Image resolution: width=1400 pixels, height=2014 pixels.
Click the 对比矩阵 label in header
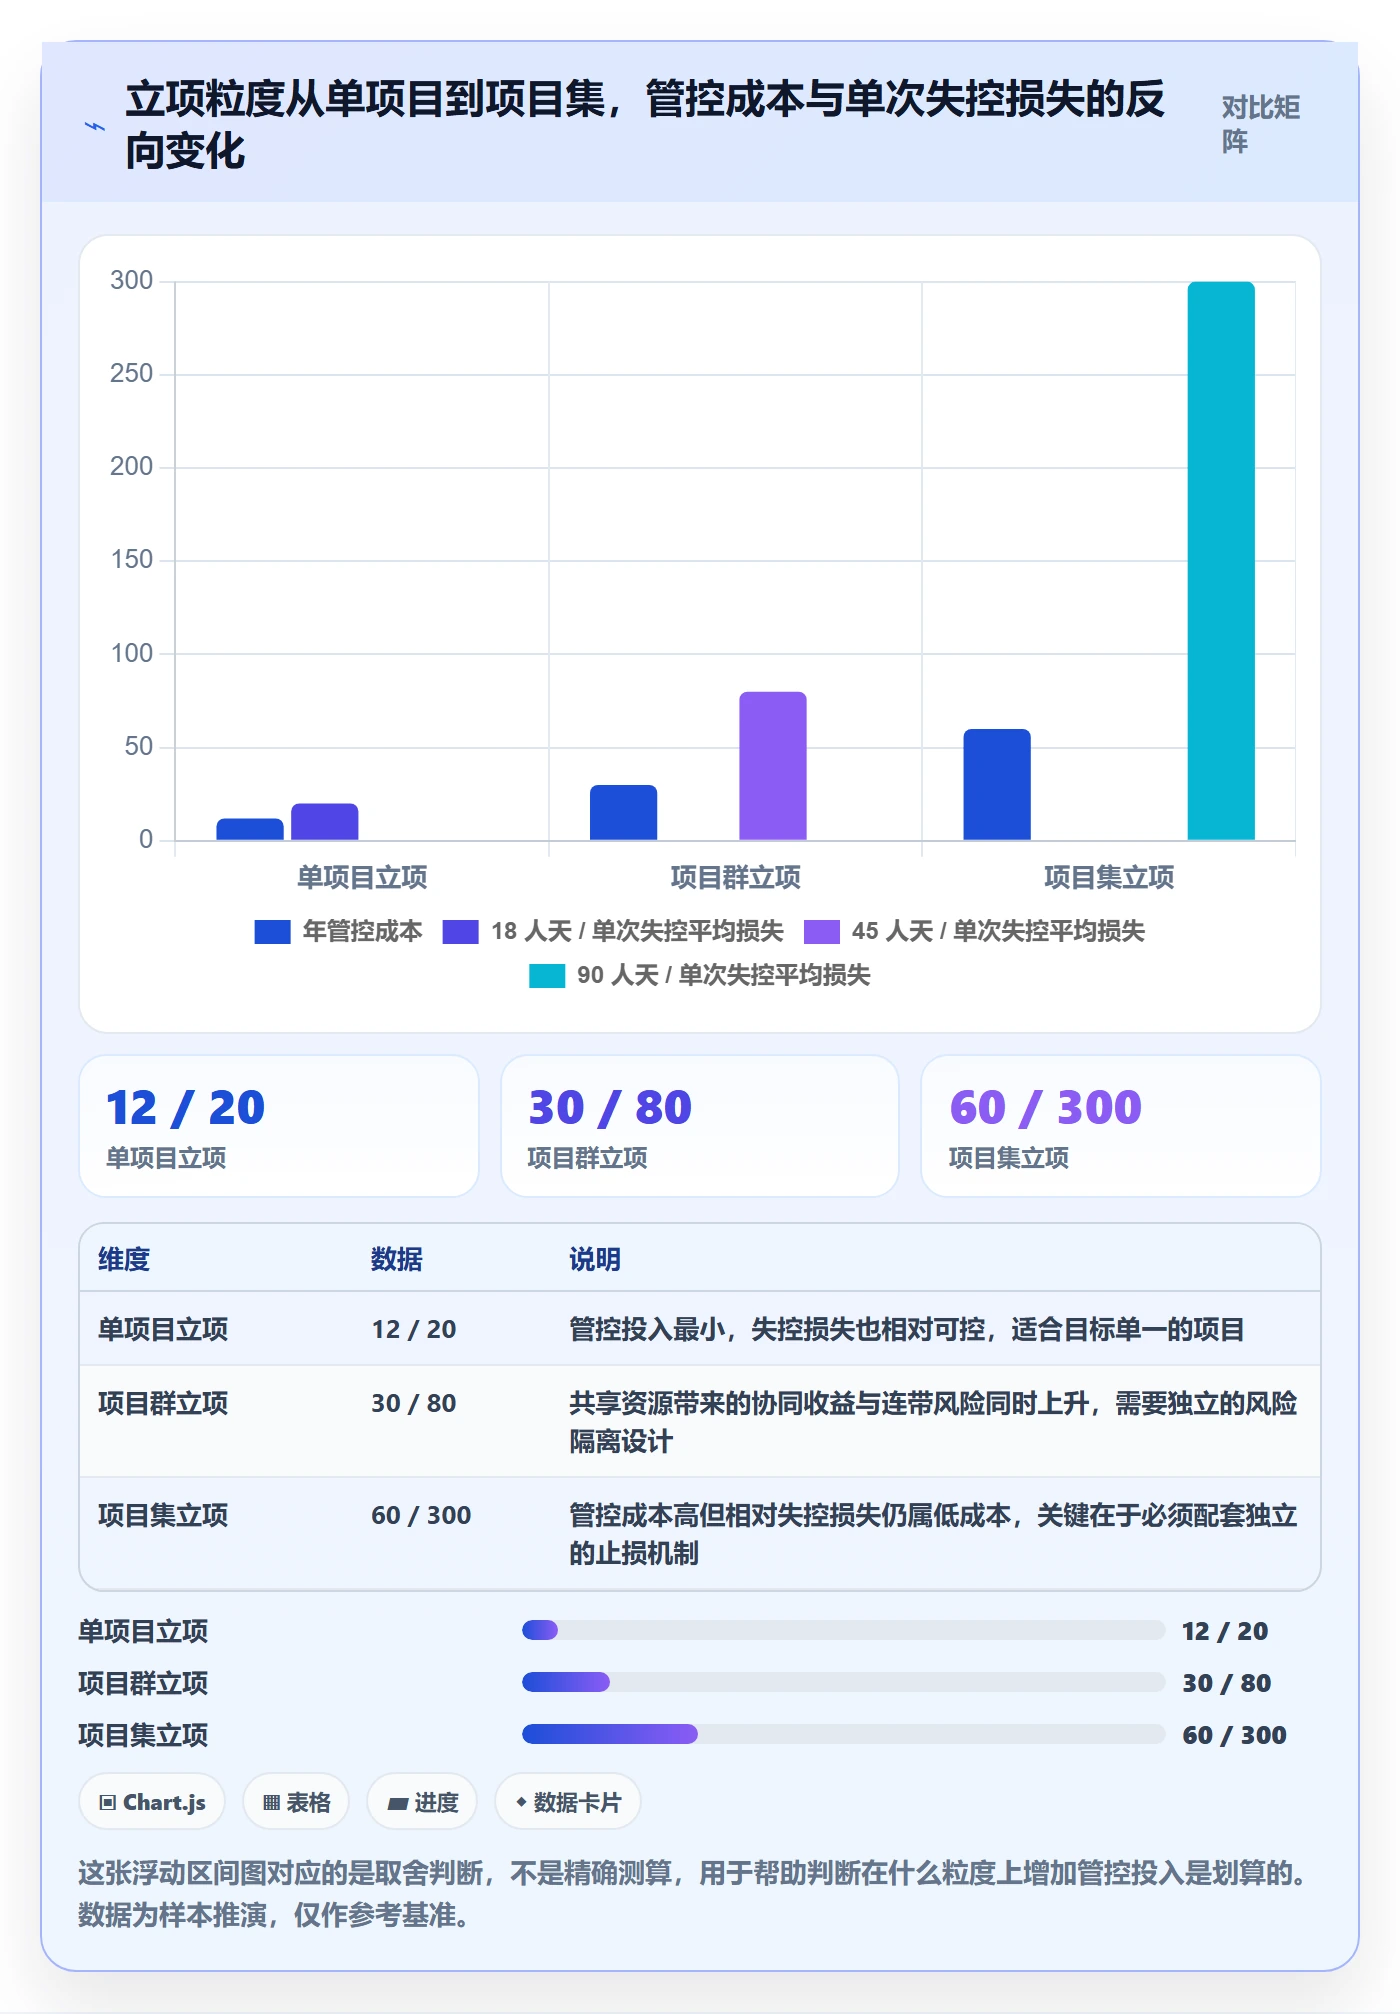(x=1260, y=124)
